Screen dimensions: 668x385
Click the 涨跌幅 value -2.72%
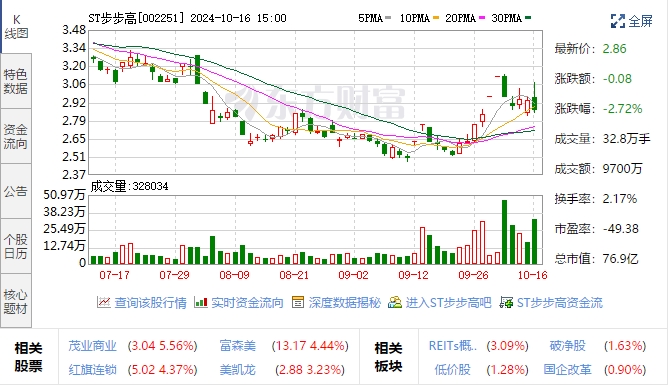pos(622,109)
